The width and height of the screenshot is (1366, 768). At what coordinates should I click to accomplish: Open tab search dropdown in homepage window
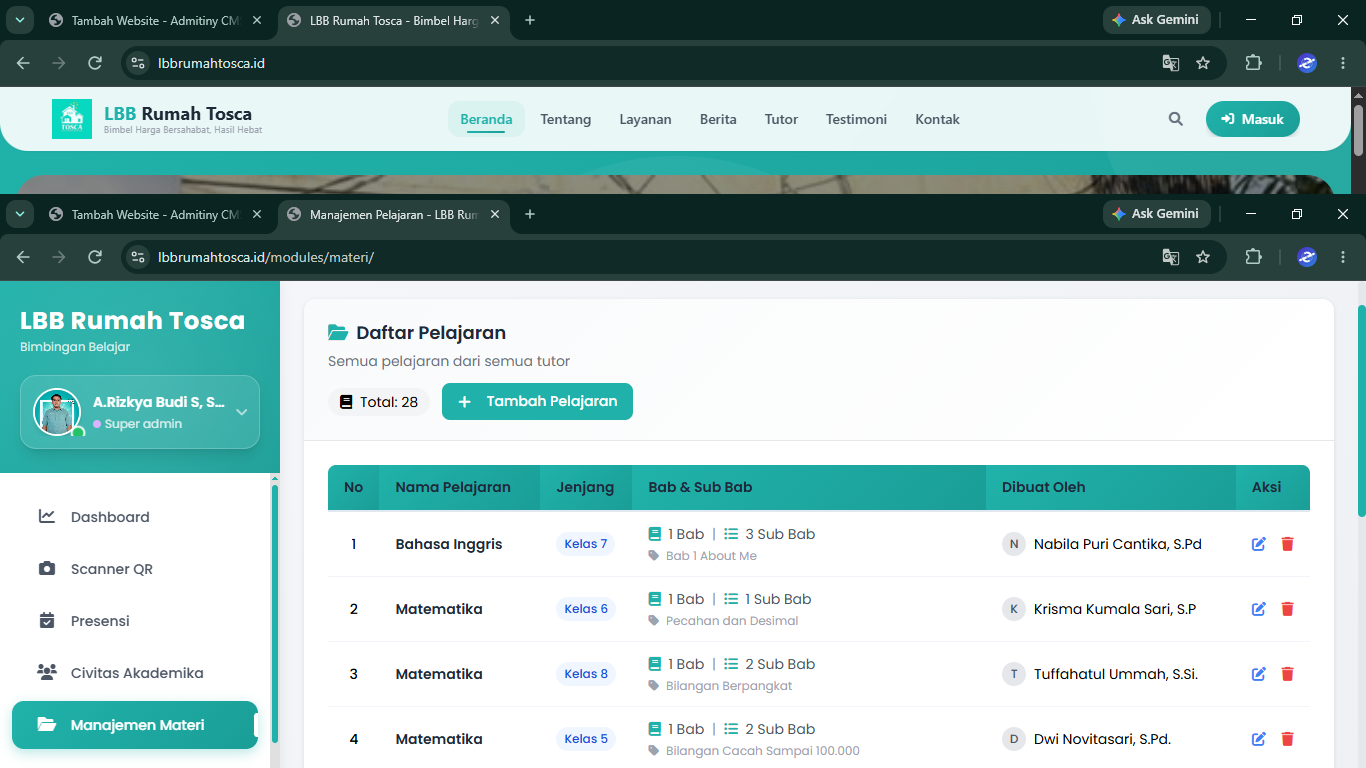[x=20, y=20]
